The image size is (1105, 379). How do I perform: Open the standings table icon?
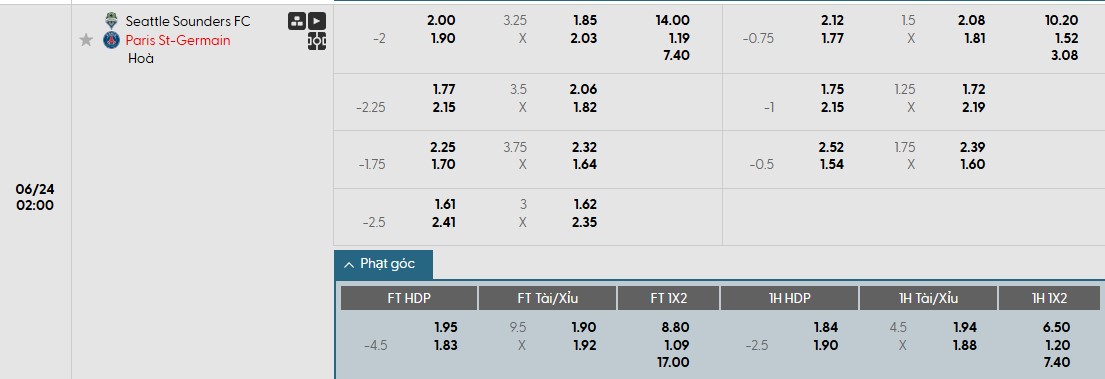297,21
